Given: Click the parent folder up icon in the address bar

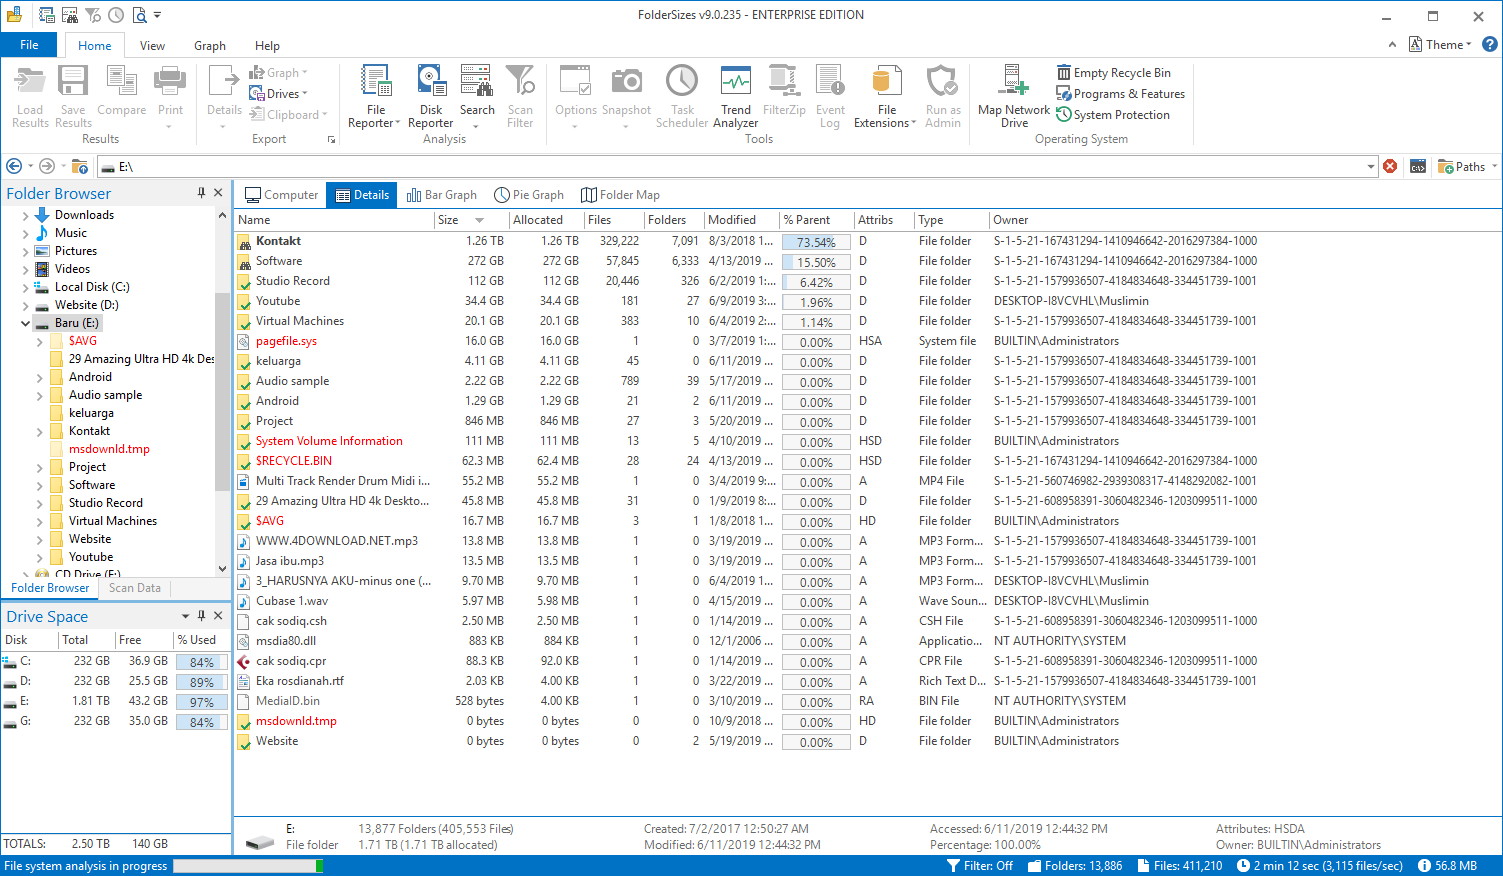Looking at the screenshot, I should pos(80,166).
